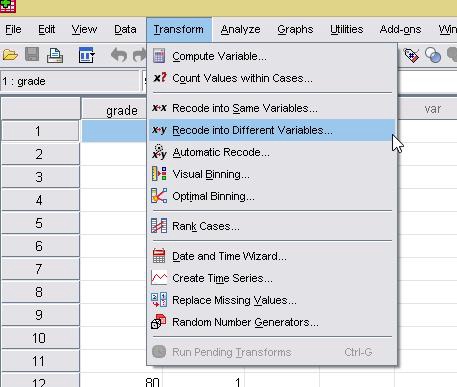Click the Use Sets circles icon
The image size is (457, 387).
point(433,55)
